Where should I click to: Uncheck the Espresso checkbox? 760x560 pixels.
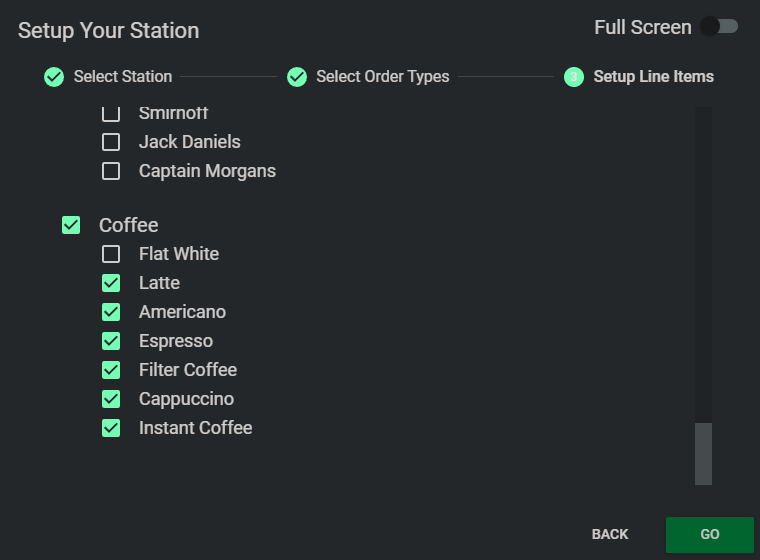[x=111, y=341]
